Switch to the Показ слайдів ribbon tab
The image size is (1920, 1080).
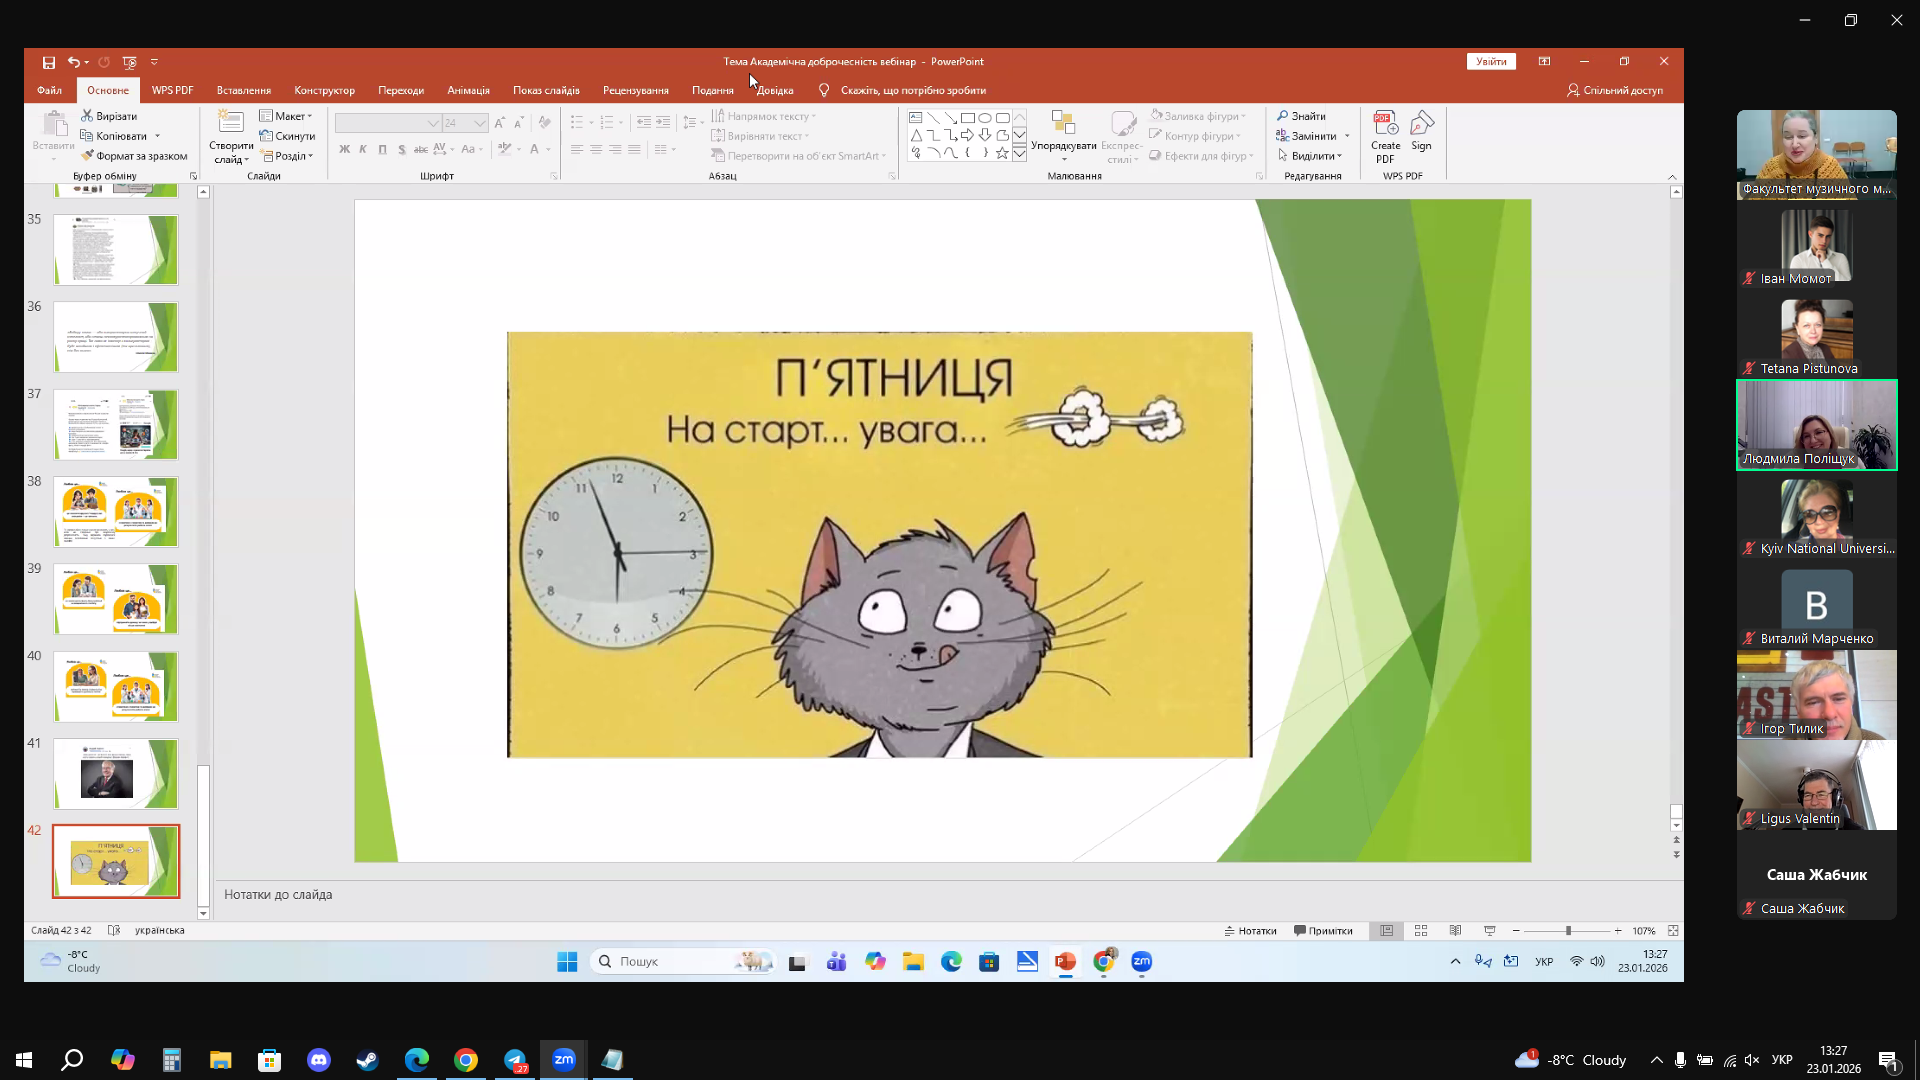pos(546,90)
